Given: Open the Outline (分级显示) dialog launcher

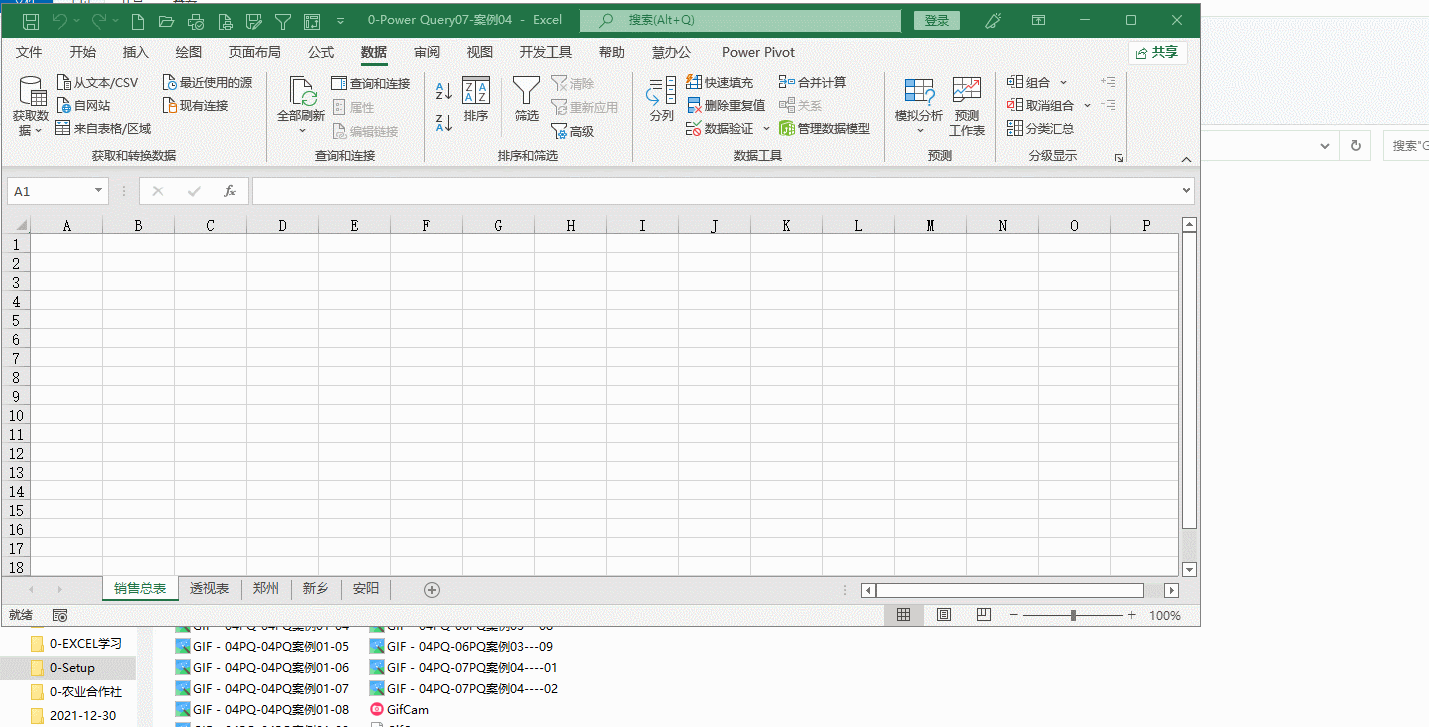Looking at the screenshot, I should [1118, 157].
